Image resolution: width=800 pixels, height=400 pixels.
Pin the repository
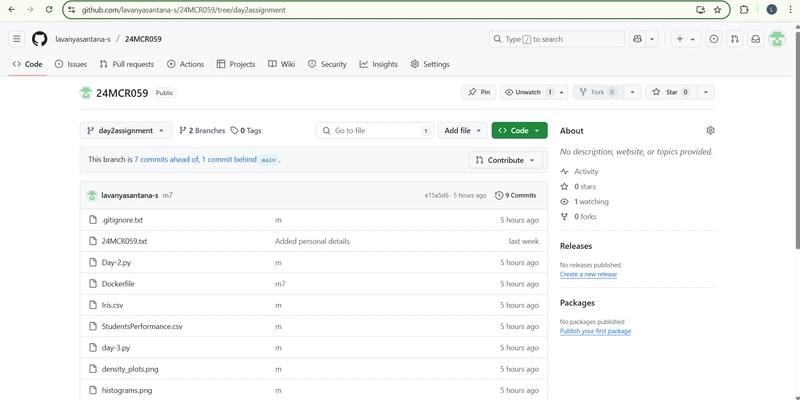479,92
